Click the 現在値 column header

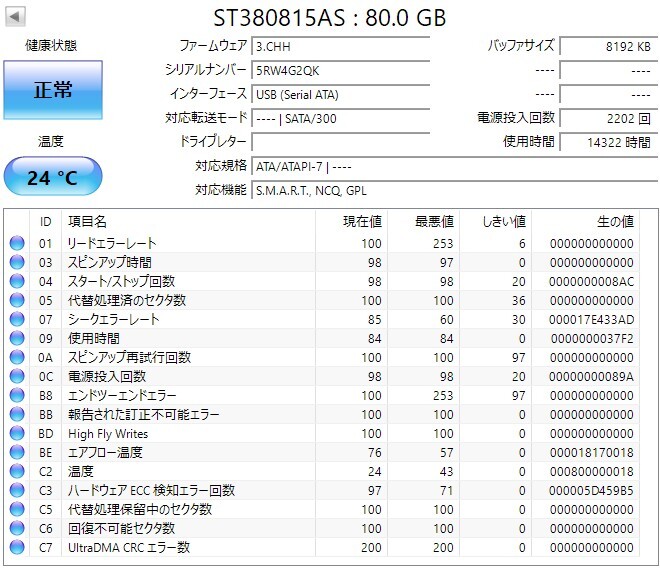(x=351, y=221)
